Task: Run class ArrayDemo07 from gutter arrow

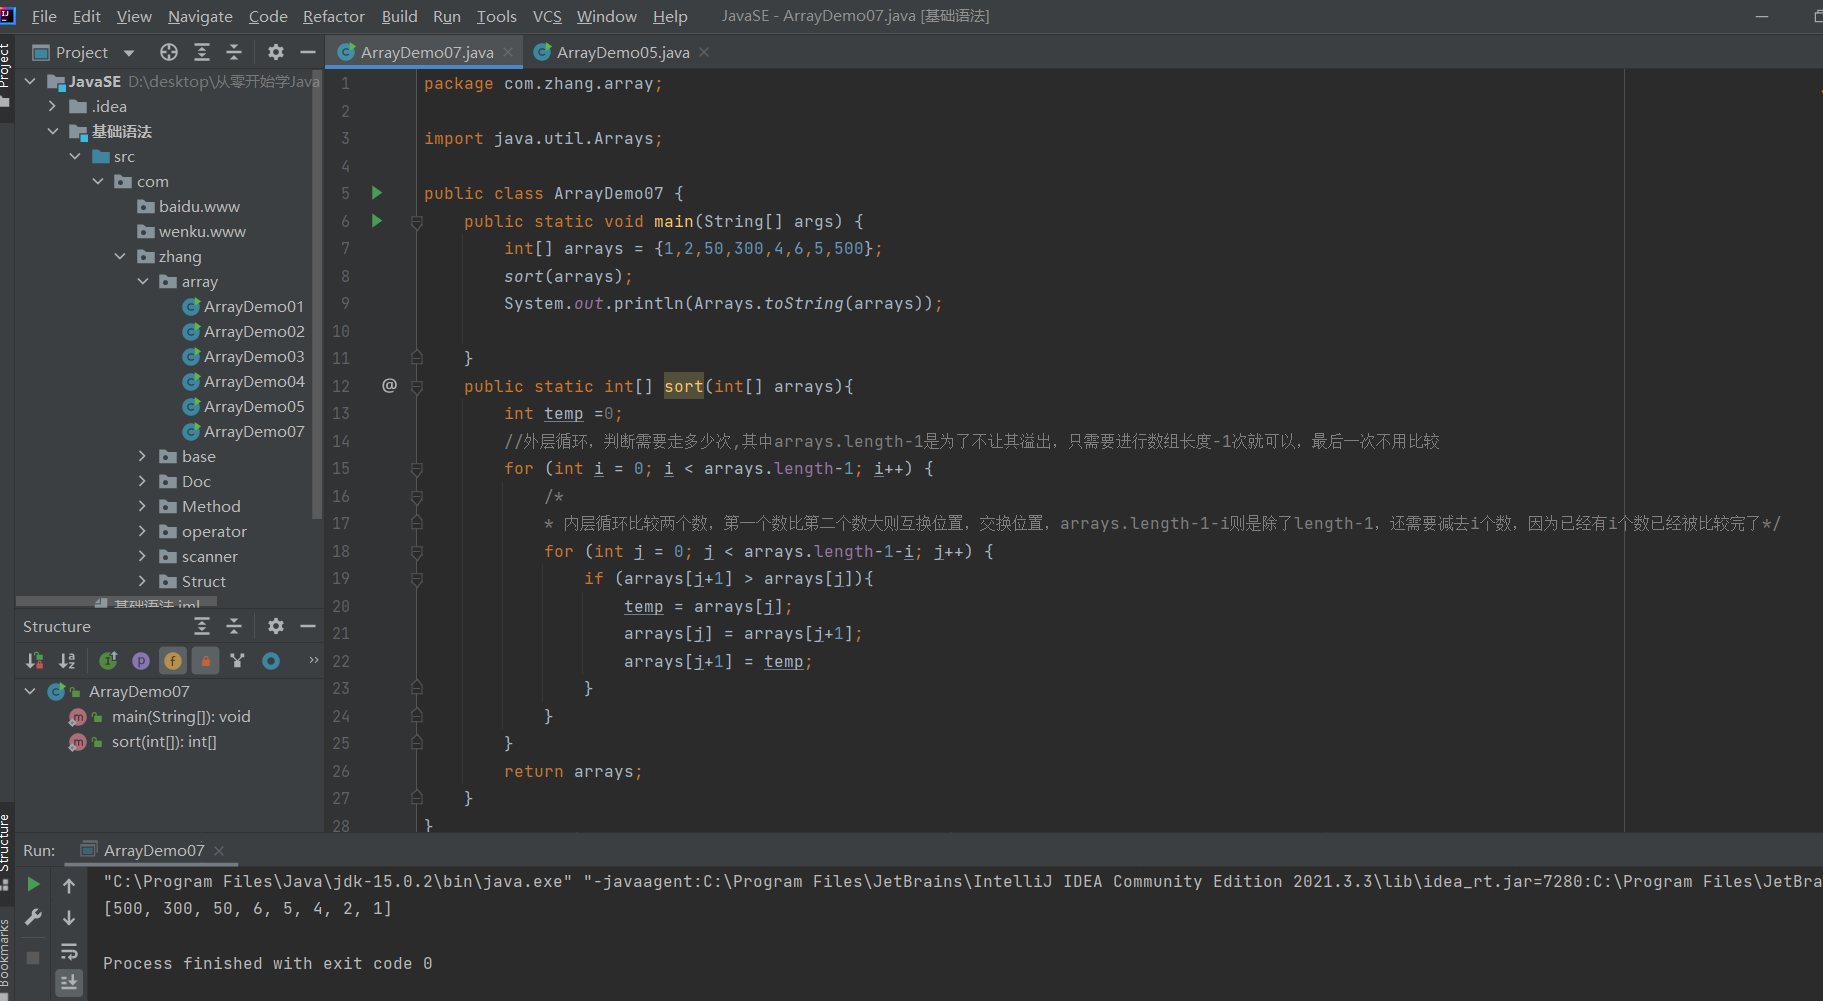Action: pos(377,193)
